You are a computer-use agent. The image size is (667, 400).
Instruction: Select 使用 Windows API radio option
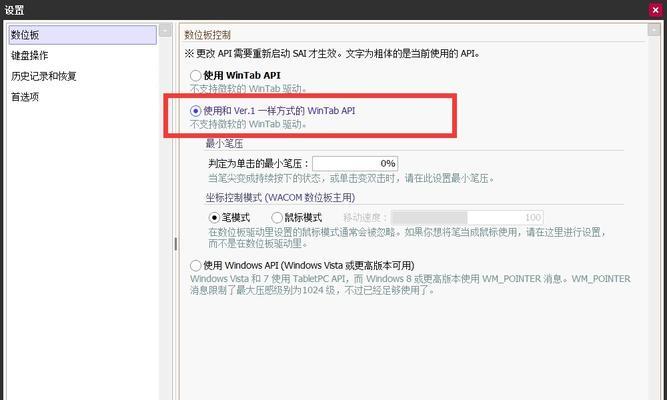click(302, 266)
